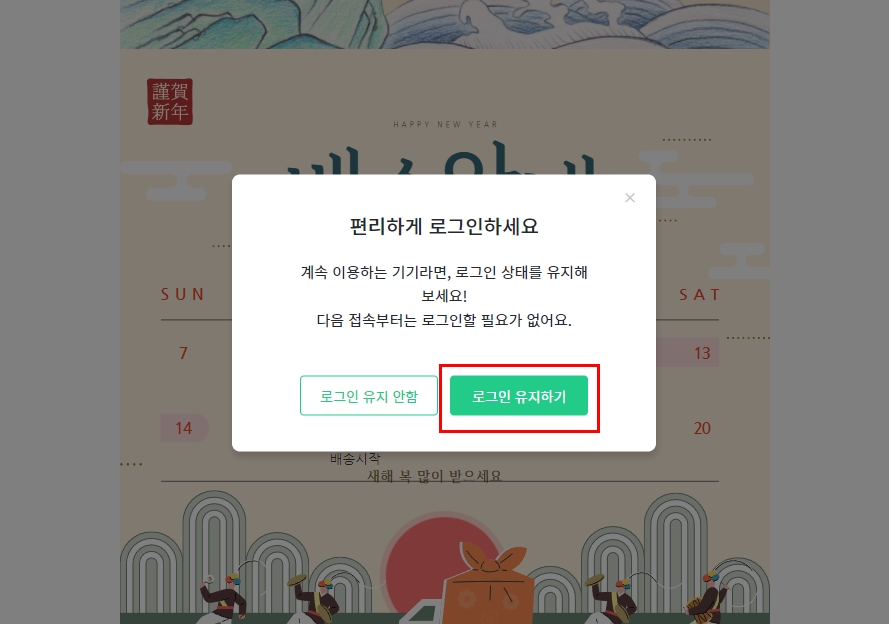Click the dancing drummer figure at bottom left
Viewport: 889px width, 624px height.
[x=224, y=598]
